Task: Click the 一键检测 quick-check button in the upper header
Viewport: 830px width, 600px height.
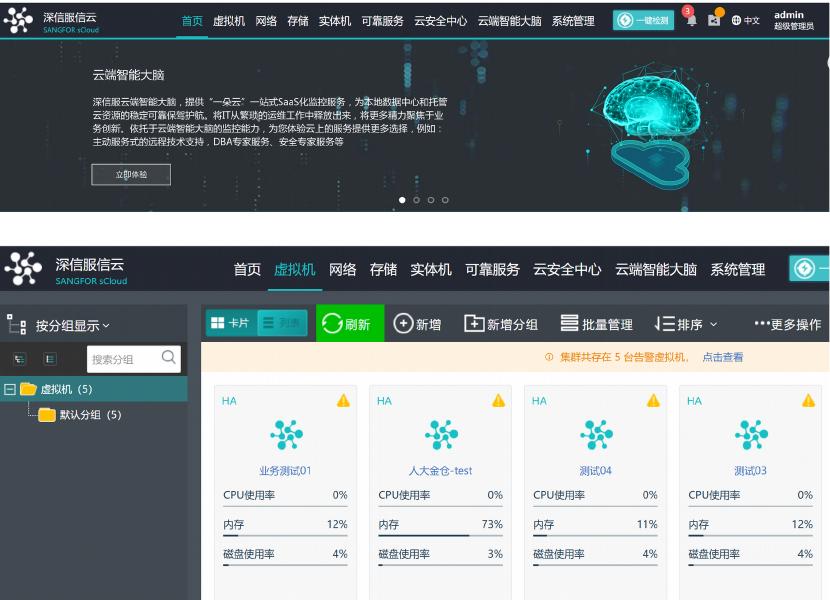Action: tap(643, 20)
